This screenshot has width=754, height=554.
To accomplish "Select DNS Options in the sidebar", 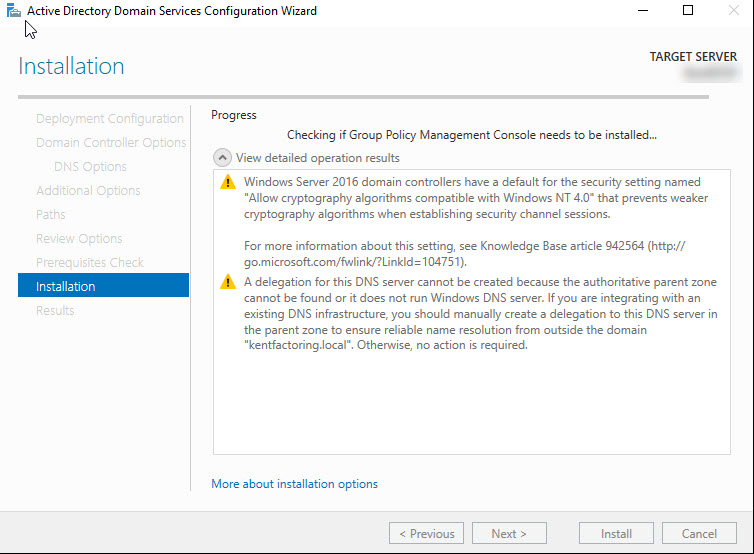I will (x=90, y=167).
